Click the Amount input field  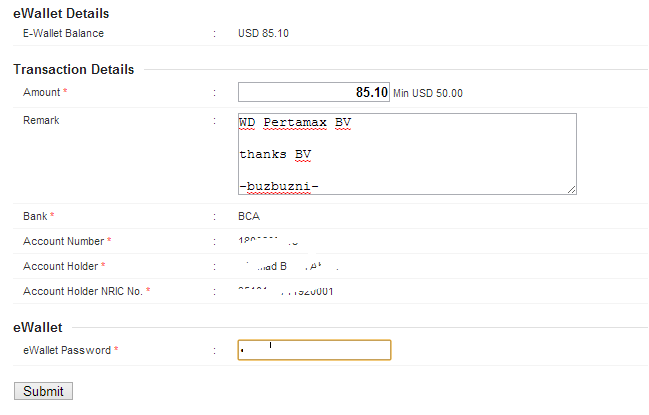tap(313, 92)
